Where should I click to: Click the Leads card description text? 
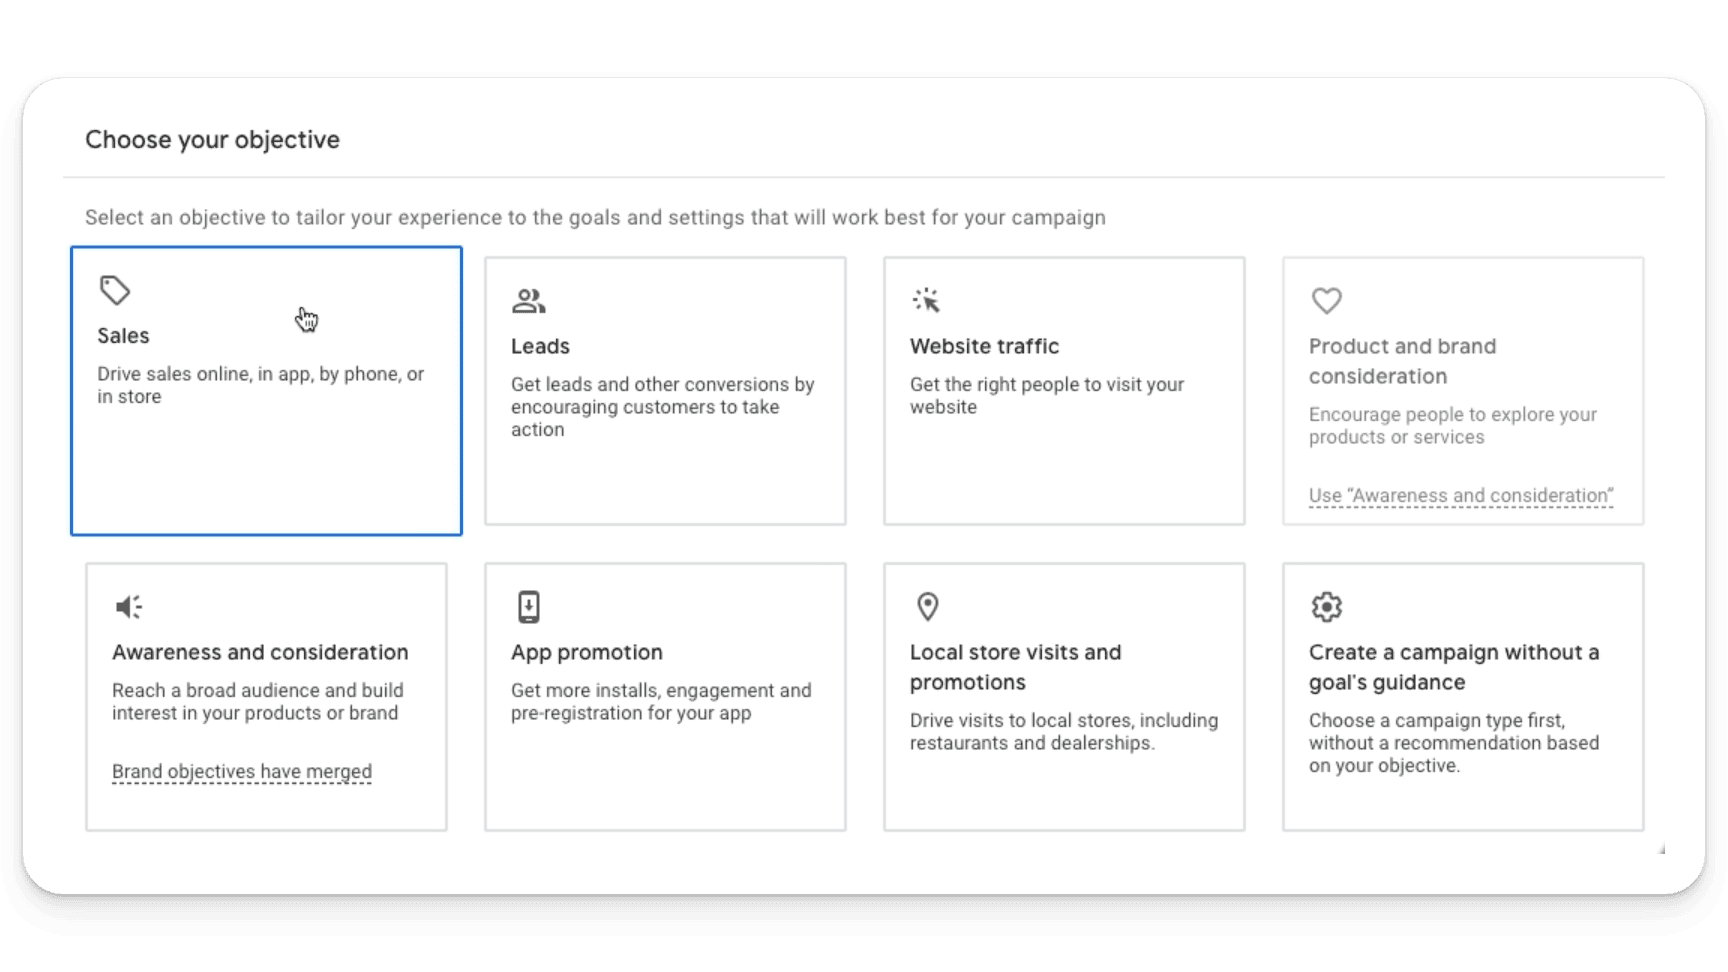[x=663, y=407]
